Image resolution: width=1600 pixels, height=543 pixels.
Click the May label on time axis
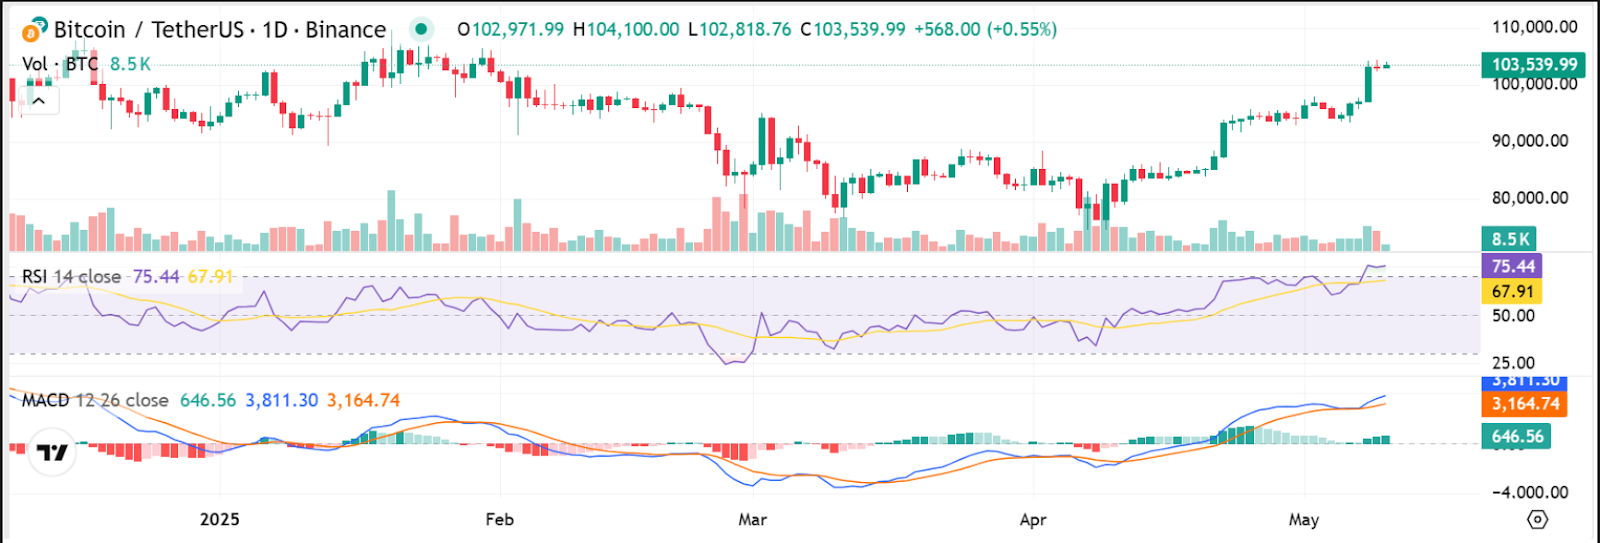coord(1304,519)
